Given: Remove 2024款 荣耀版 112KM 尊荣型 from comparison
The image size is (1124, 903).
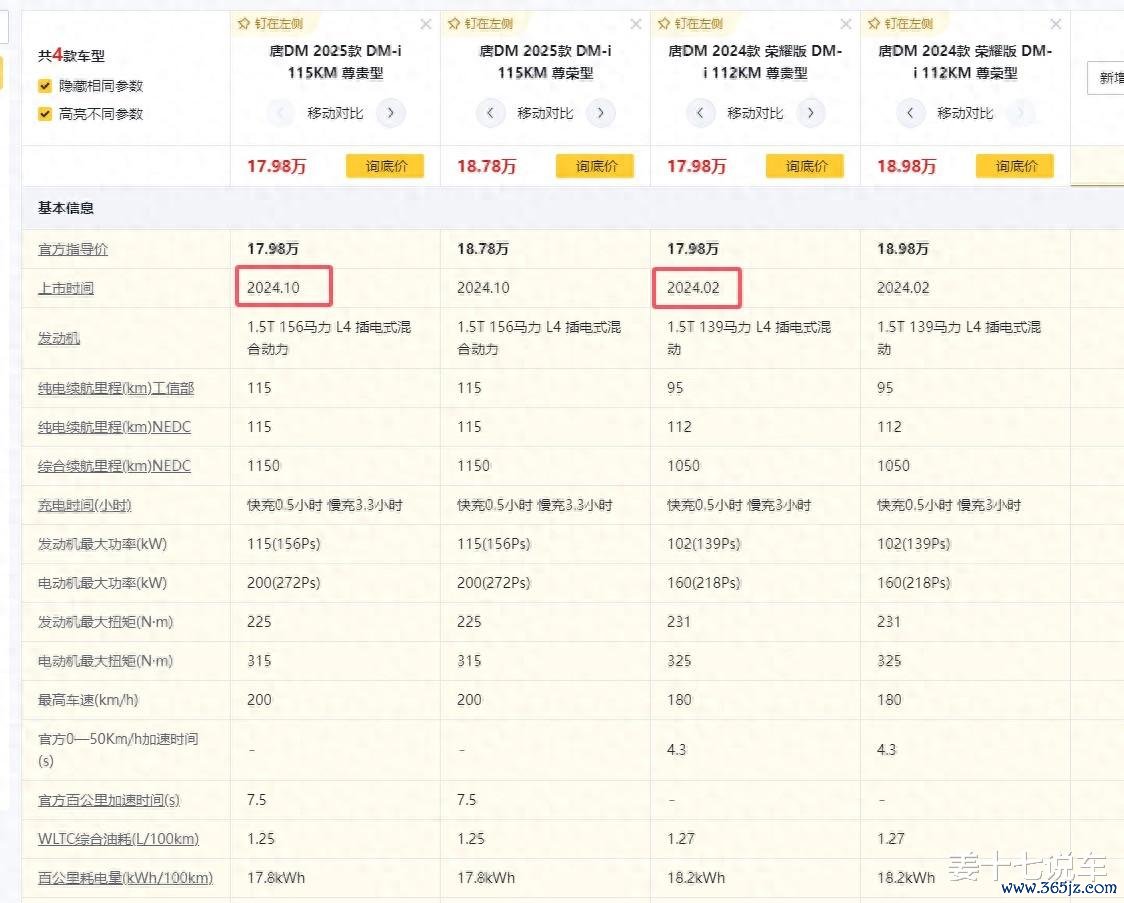Looking at the screenshot, I should (1056, 24).
